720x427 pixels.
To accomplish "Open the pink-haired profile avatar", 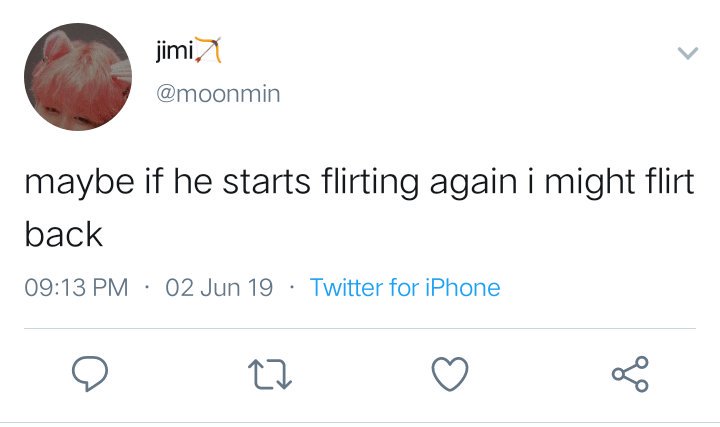I will click(x=78, y=77).
